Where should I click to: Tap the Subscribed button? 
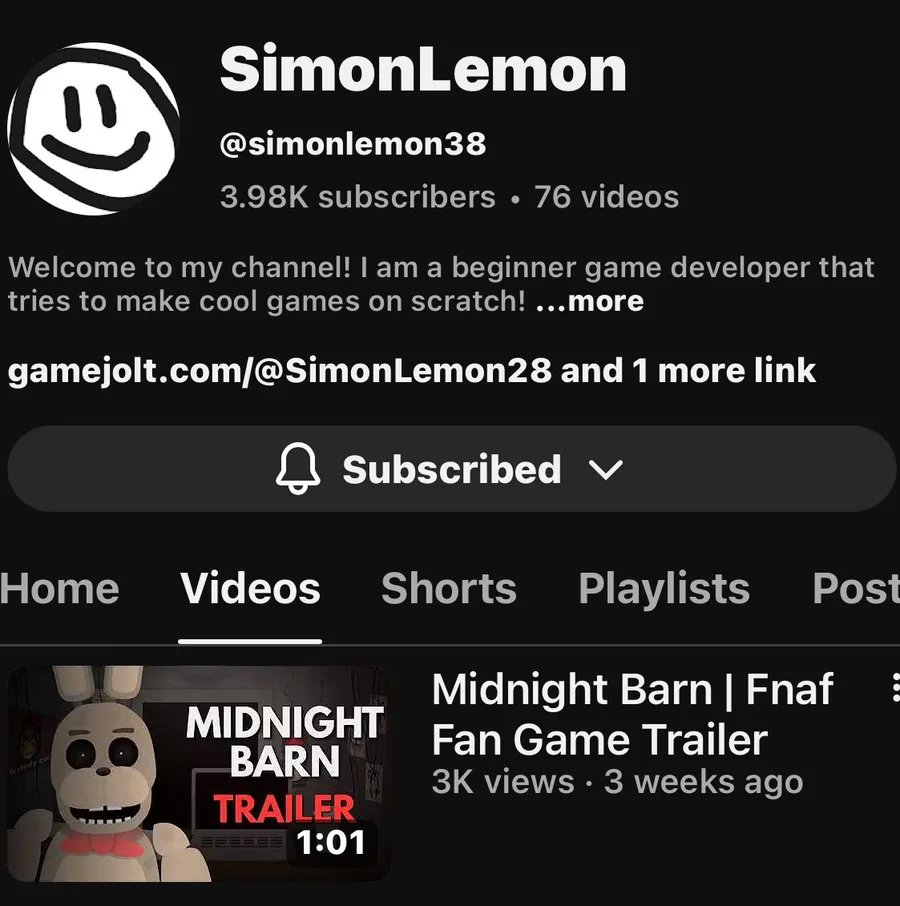coord(451,469)
